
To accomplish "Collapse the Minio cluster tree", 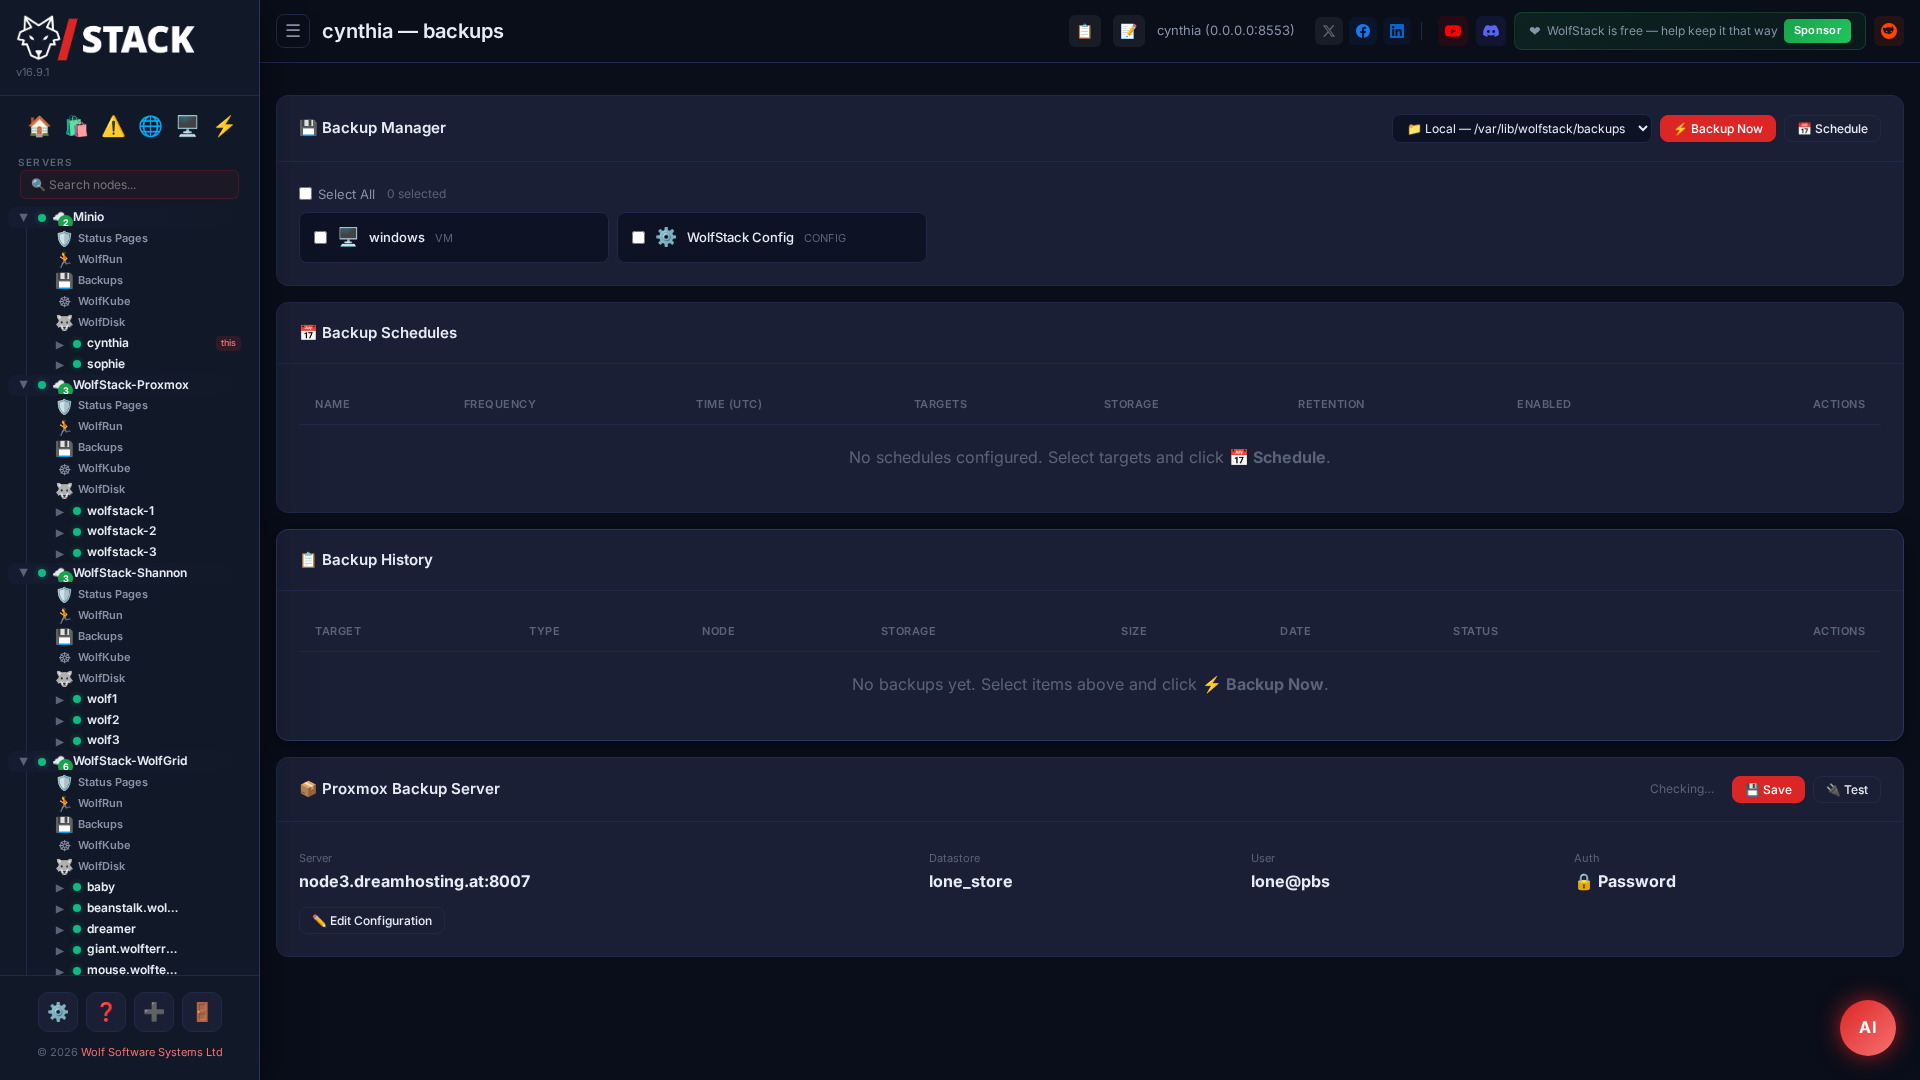I will tap(23, 217).
